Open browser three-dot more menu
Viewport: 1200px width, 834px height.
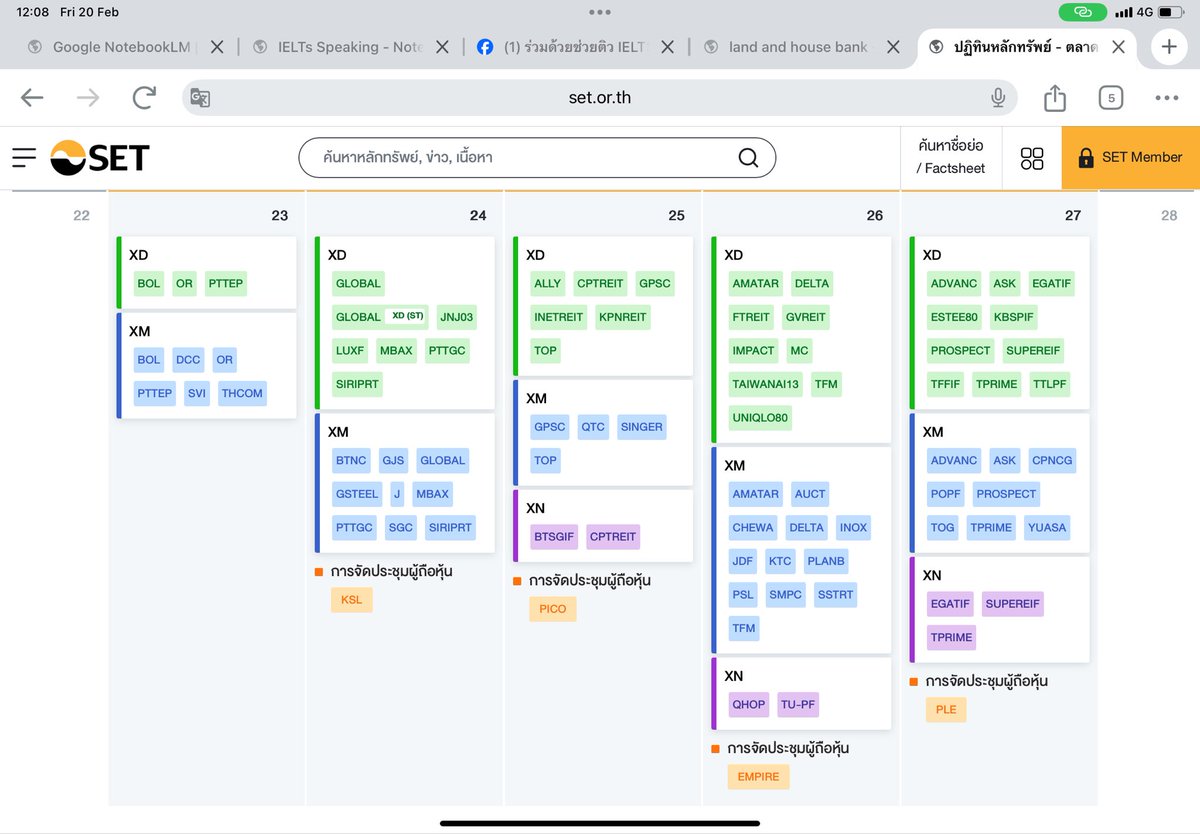coord(1166,98)
